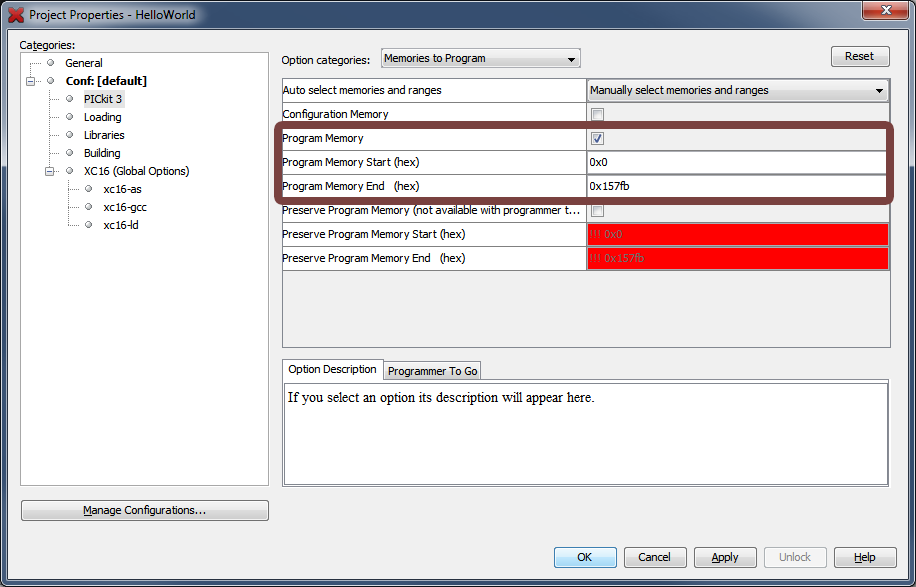Collapse the XC16 (Global Options) node
Image resolution: width=916 pixels, height=587 pixels.
point(50,171)
